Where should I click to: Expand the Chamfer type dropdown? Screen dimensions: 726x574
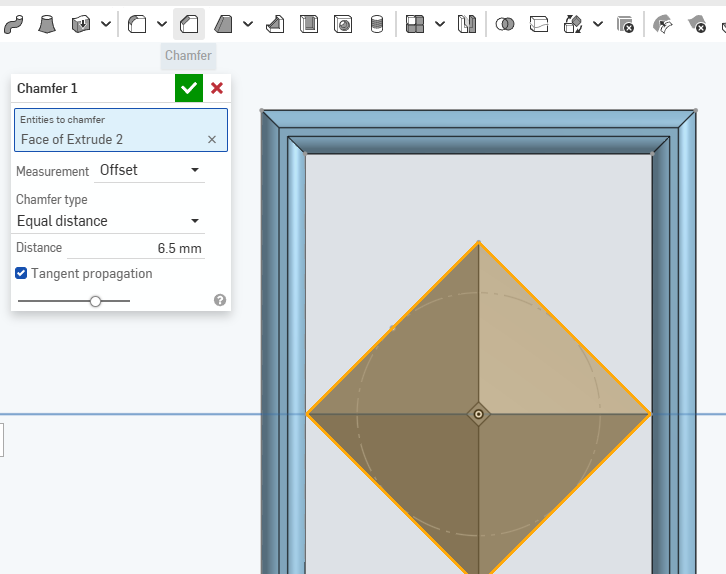(108, 221)
